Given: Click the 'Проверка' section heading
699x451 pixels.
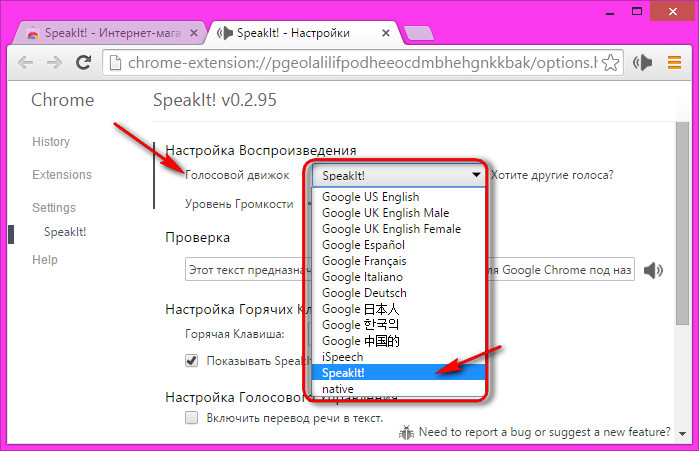Looking at the screenshot, I should click(x=197, y=238).
